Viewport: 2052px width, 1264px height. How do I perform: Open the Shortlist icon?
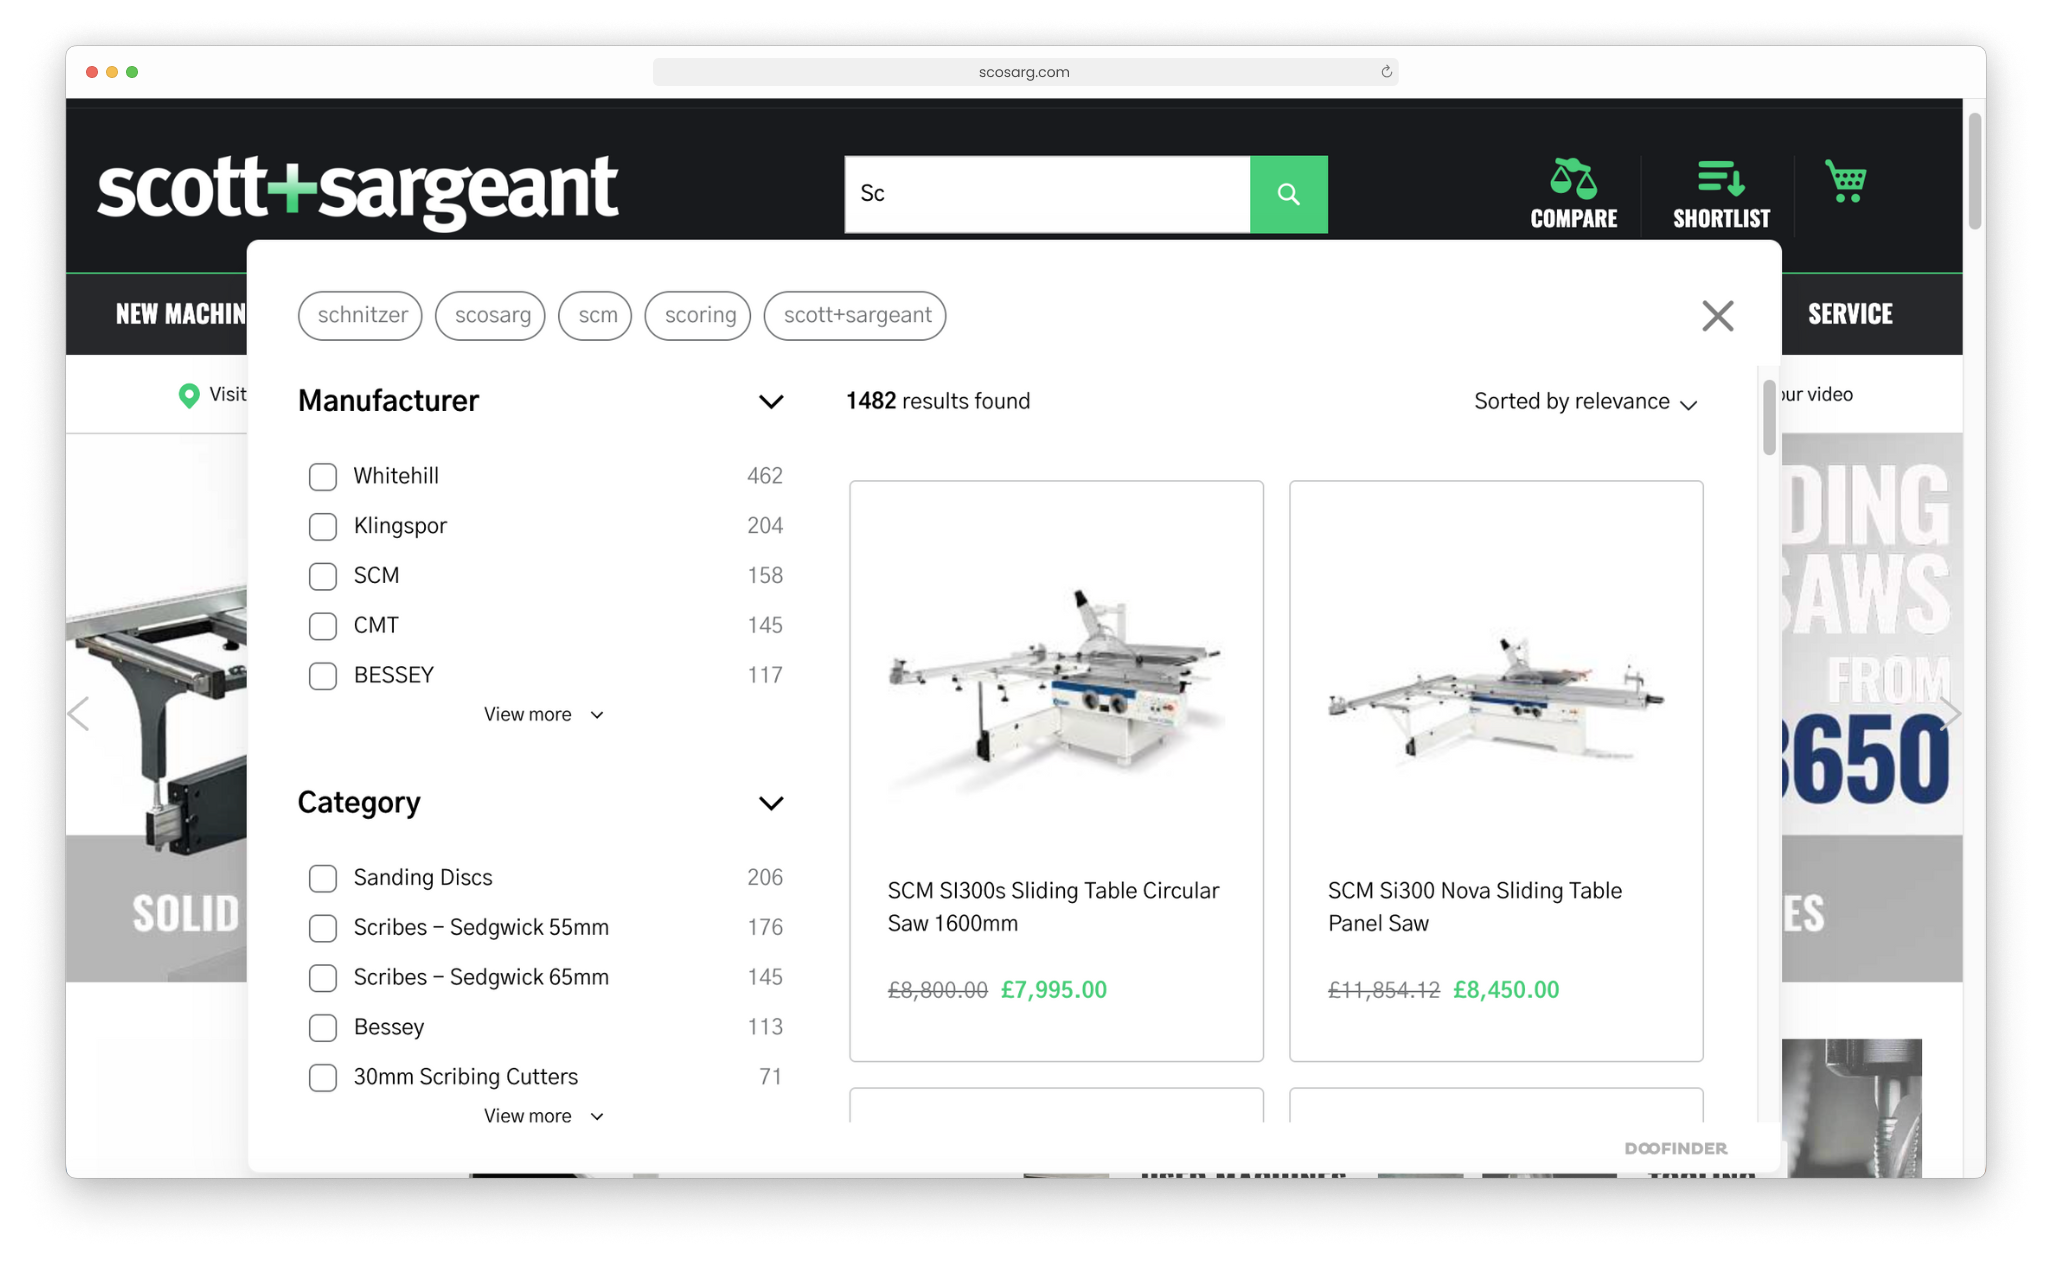1720,180
